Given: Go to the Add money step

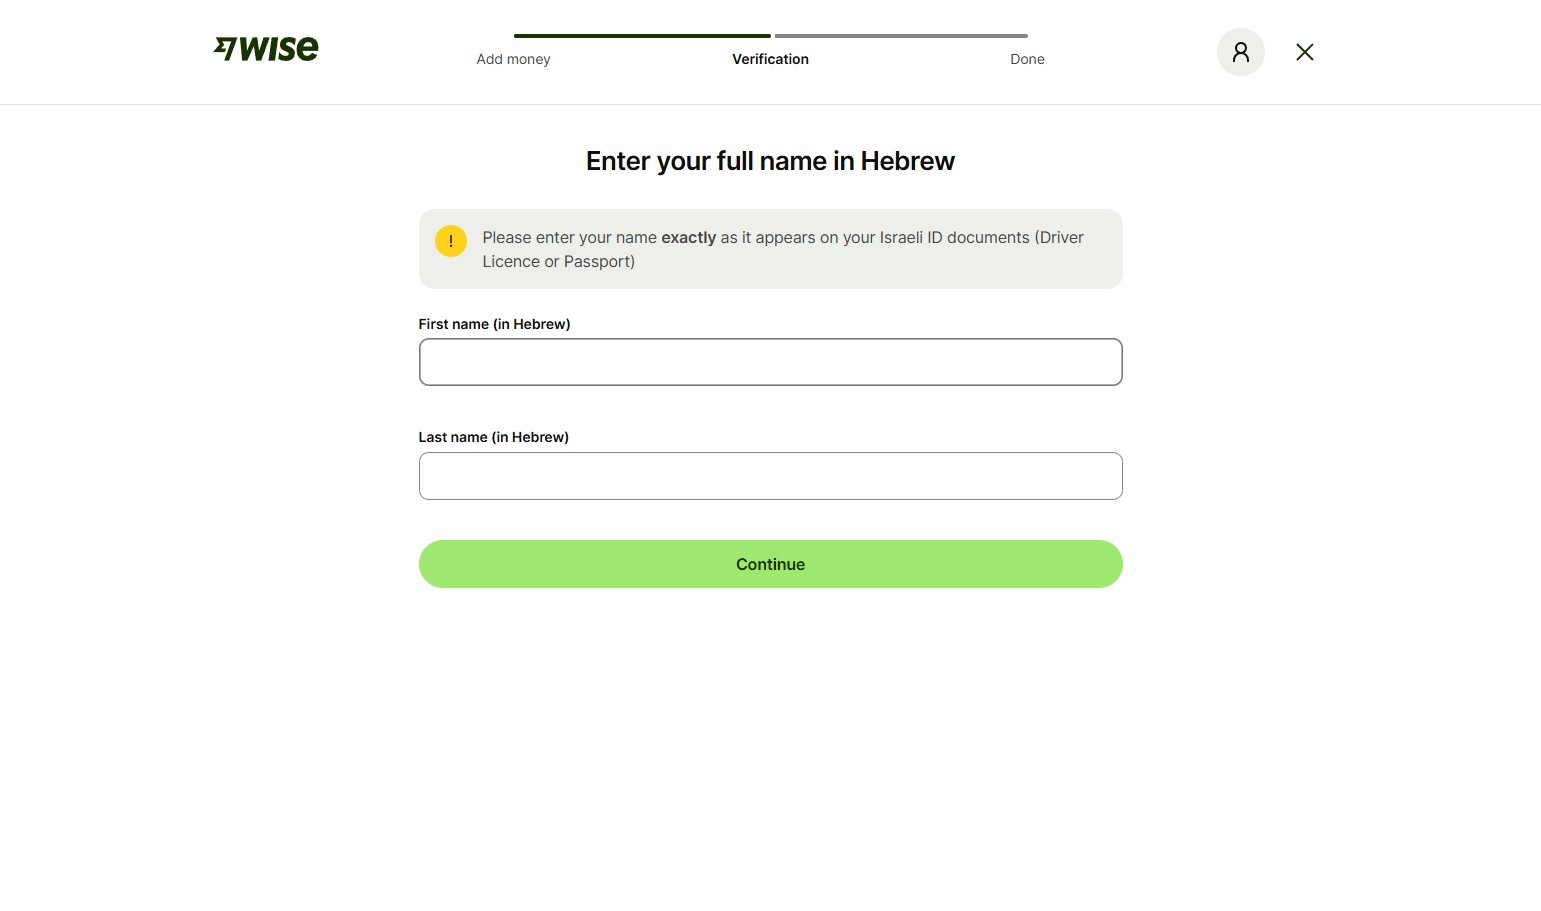Looking at the screenshot, I should coord(513,59).
